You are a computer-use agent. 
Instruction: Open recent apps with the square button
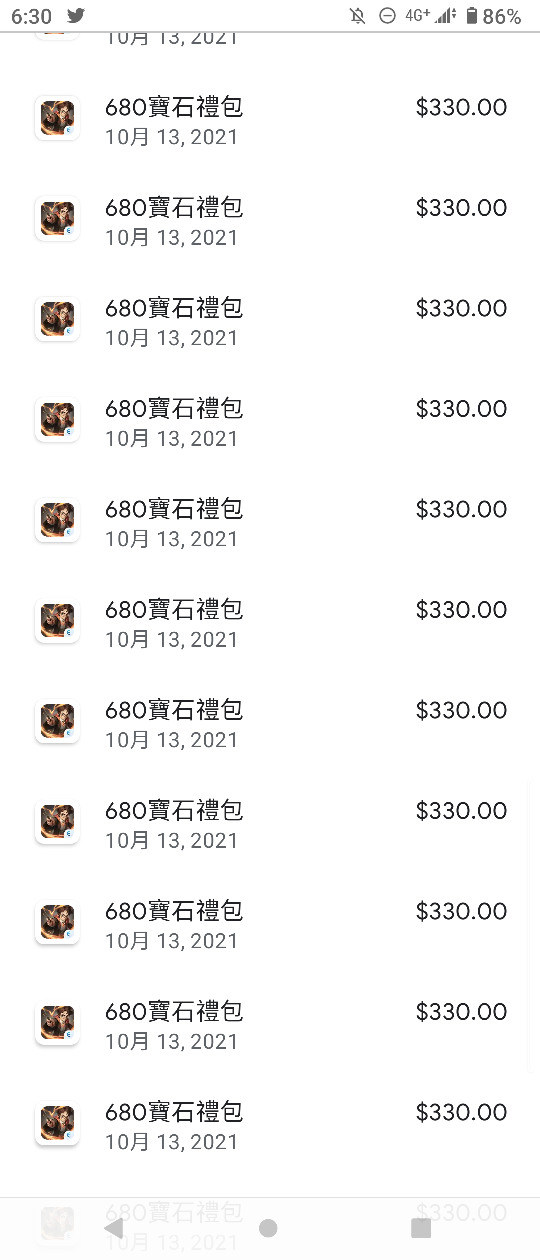point(421,1228)
